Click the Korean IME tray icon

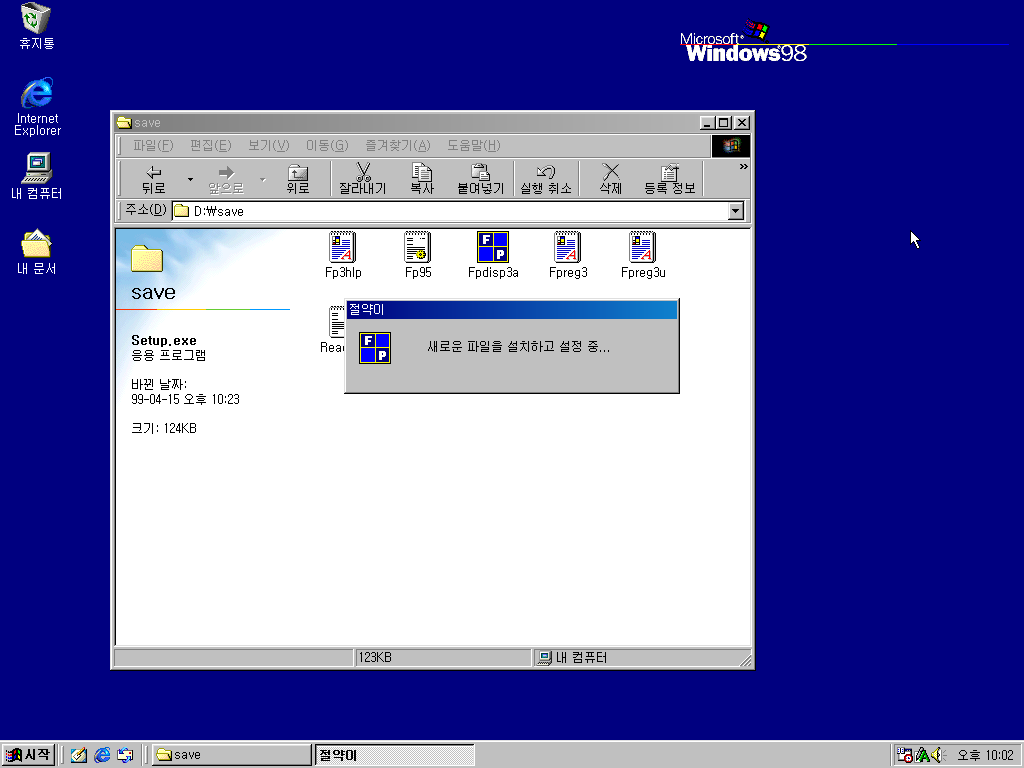pos(922,755)
